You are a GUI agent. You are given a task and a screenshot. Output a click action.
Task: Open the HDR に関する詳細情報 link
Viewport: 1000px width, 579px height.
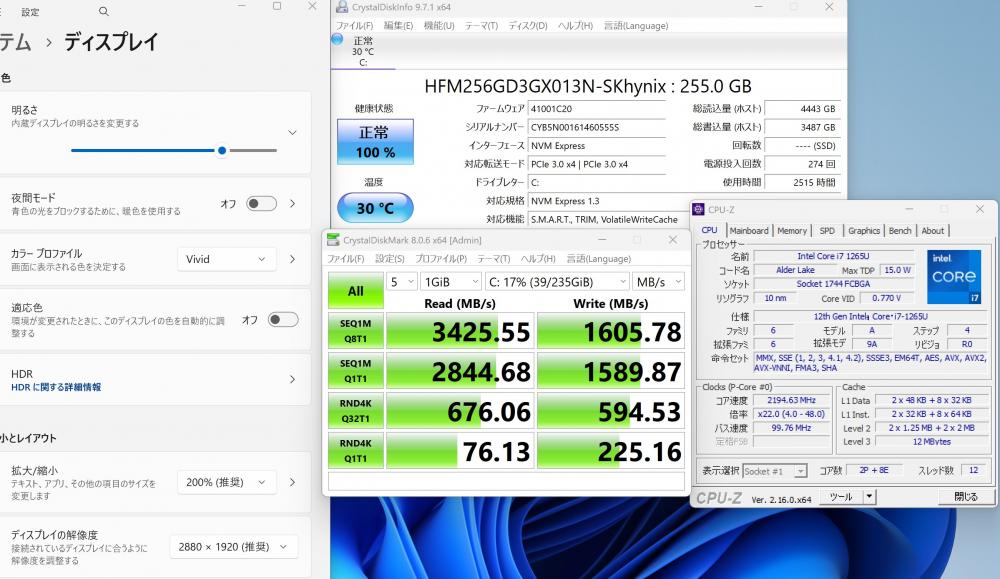coord(56,387)
